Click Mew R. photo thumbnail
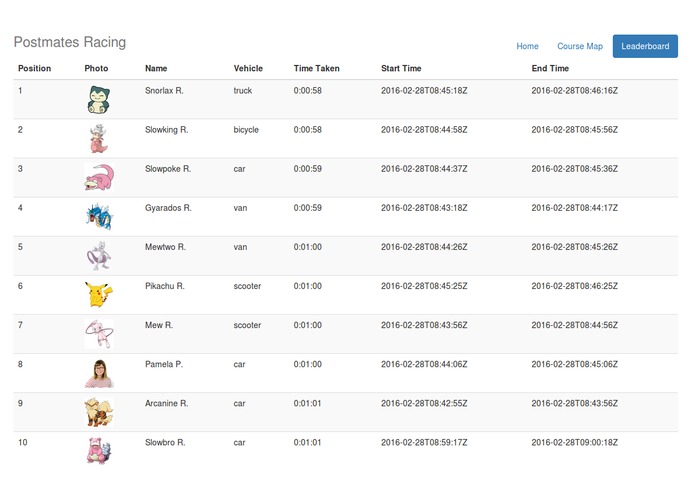 (99, 334)
